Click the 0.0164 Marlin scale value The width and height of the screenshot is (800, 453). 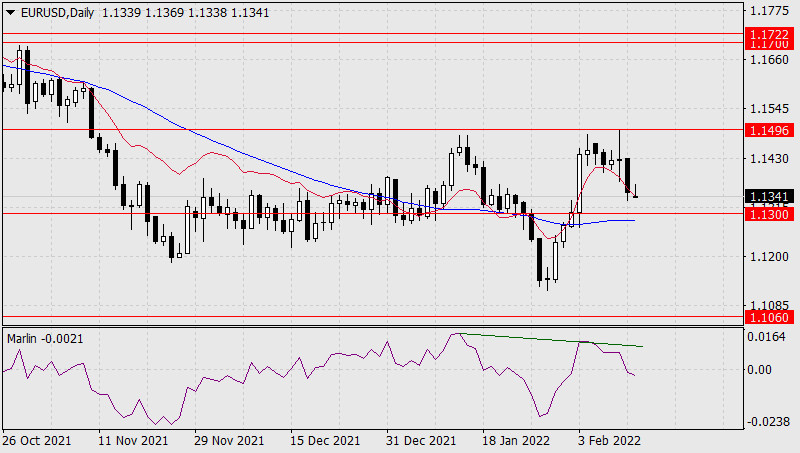coord(766,337)
